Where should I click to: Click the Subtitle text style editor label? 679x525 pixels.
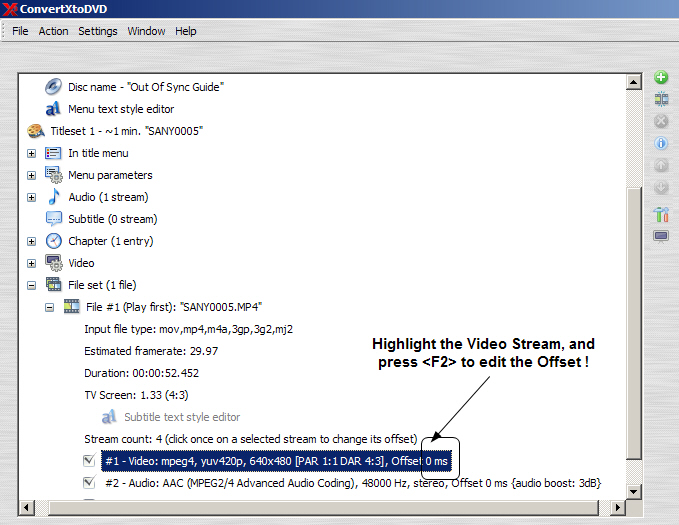[x=182, y=417]
